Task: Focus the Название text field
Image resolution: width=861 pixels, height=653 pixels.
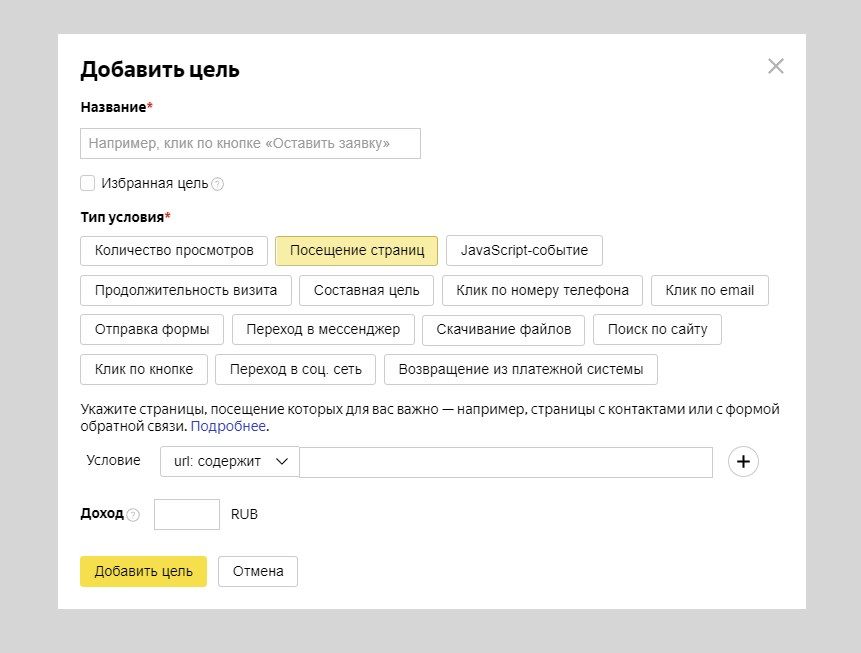Action: coord(250,143)
